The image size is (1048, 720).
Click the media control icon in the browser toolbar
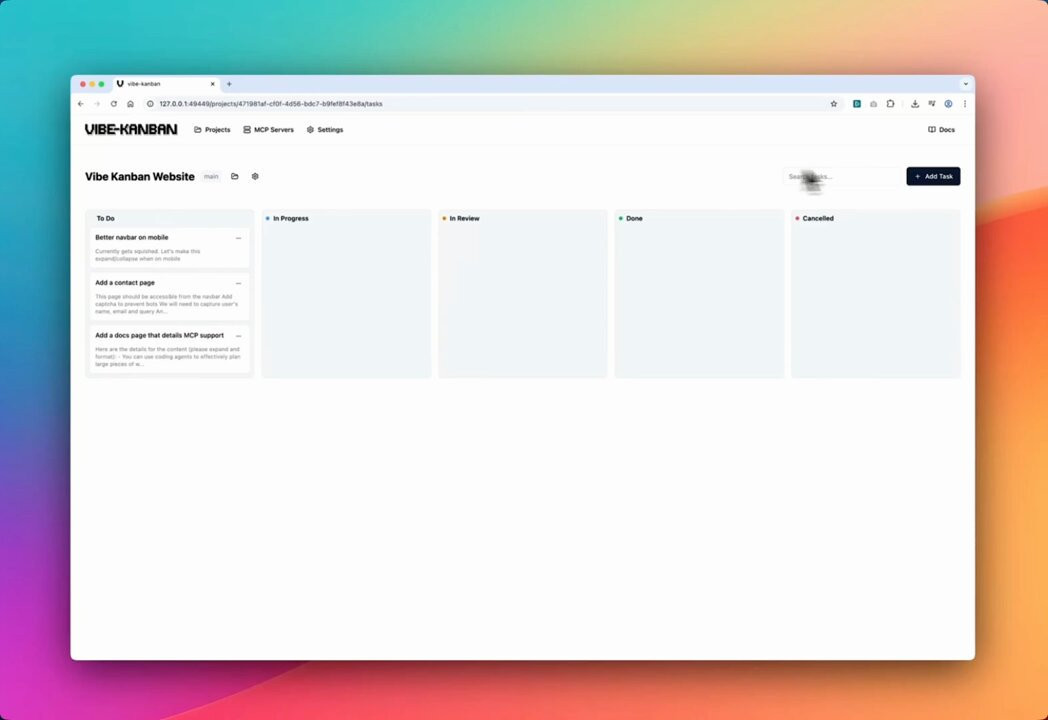point(932,104)
